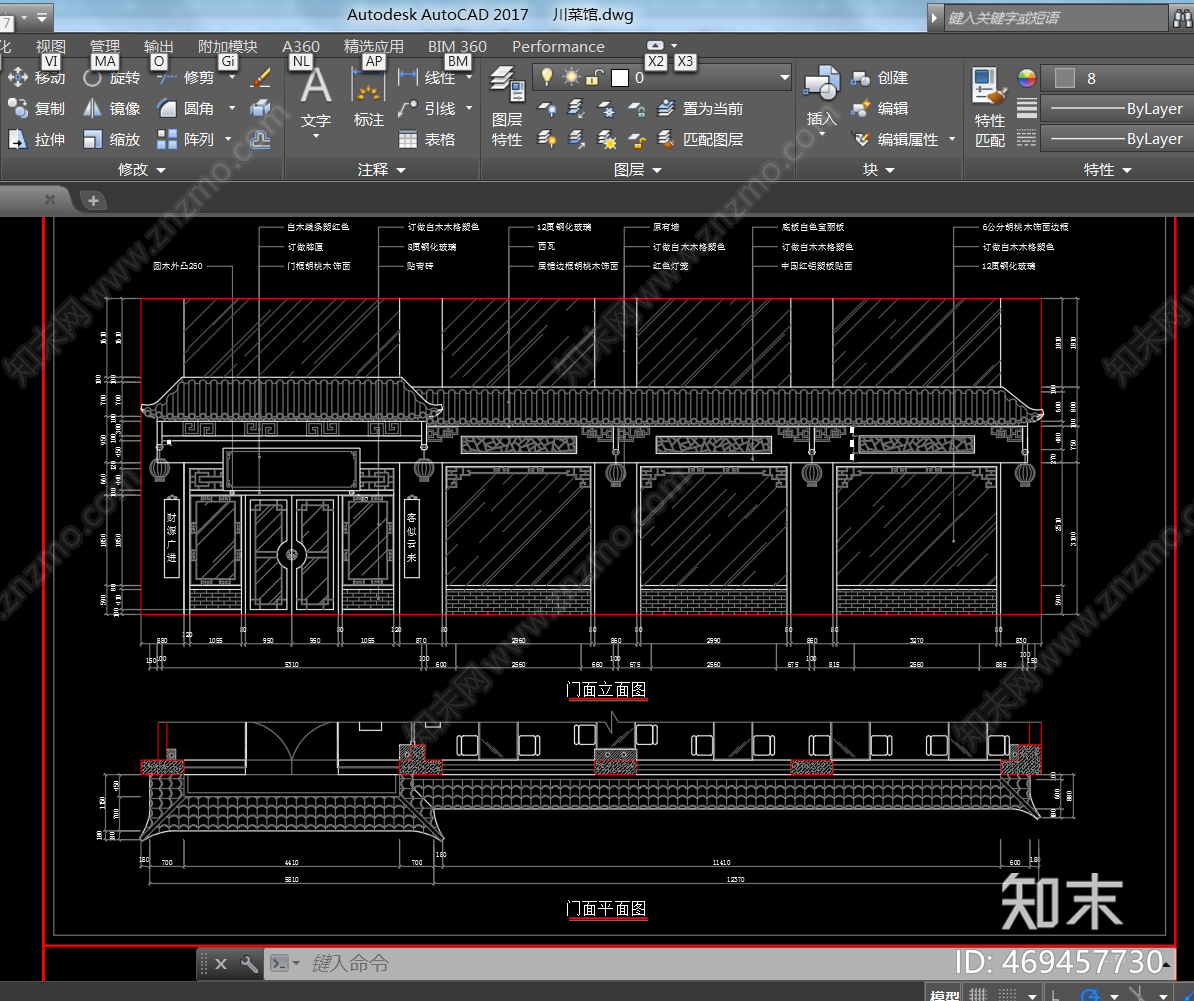This screenshot has height=1001, width=1194.
Task: Close the command line with X
Action: [x=221, y=964]
